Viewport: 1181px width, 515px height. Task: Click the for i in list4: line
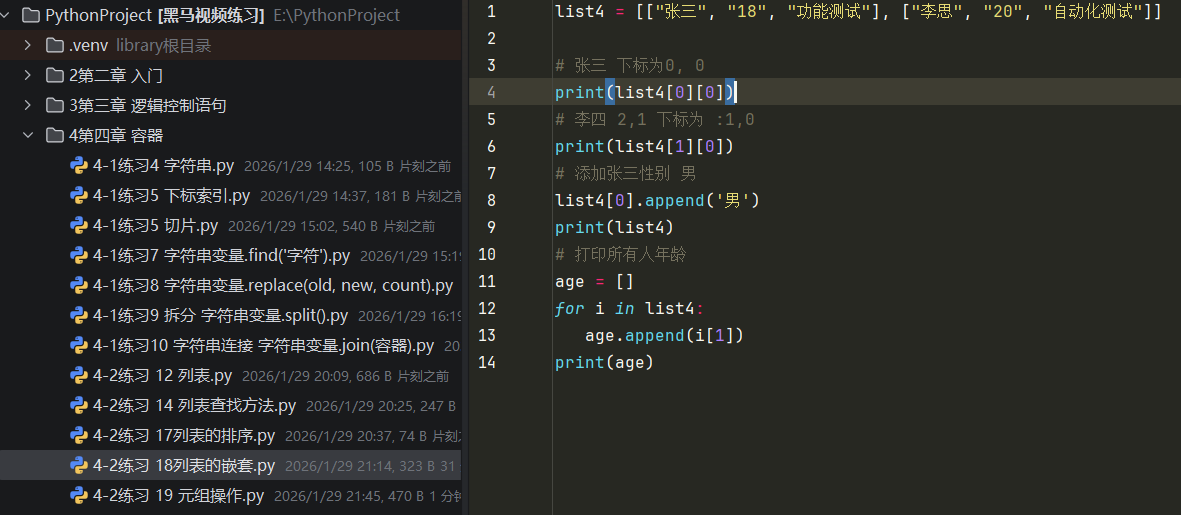(x=630, y=309)
